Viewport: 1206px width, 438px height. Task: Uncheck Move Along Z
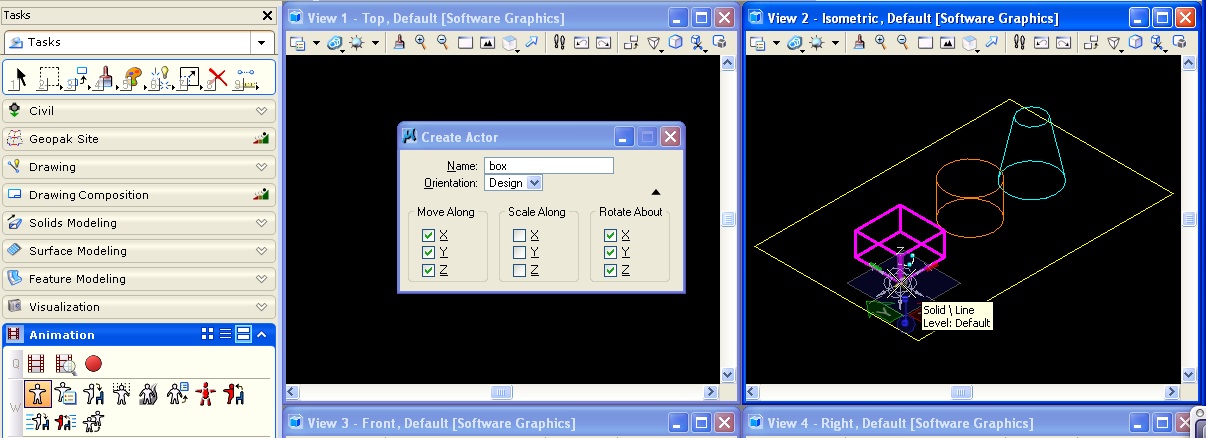(x=428, y=271)
